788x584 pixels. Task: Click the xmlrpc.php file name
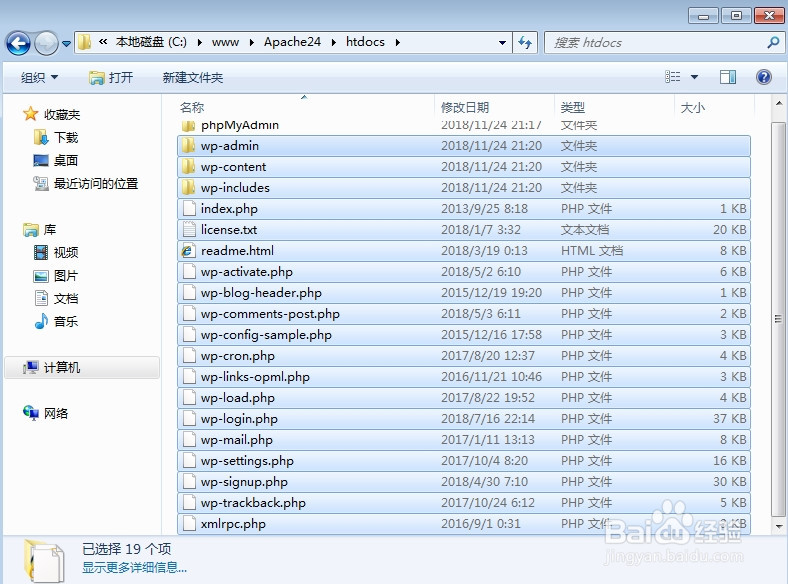click(x=233, y=524)
